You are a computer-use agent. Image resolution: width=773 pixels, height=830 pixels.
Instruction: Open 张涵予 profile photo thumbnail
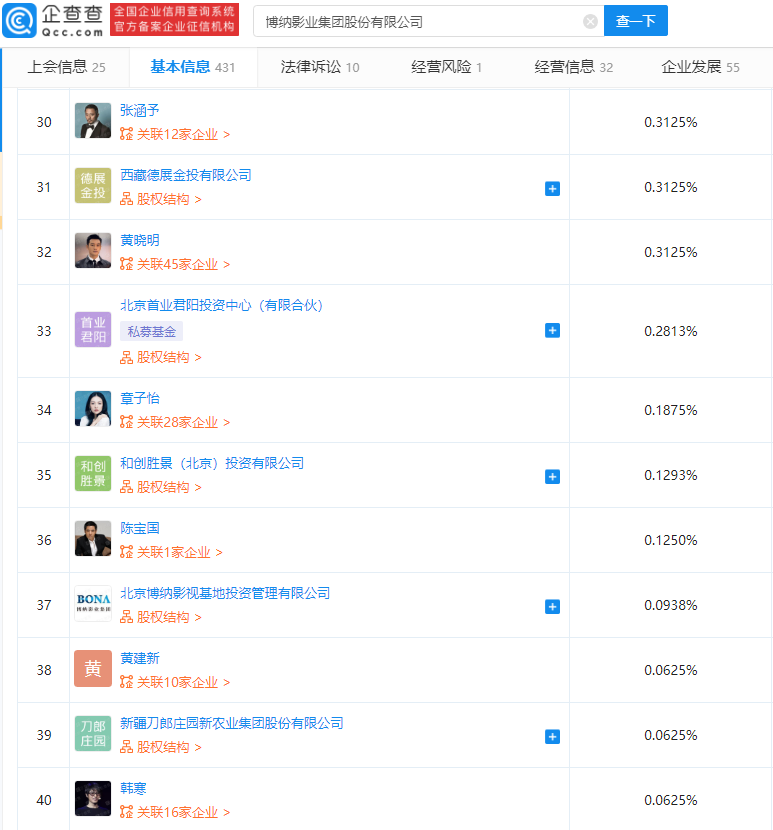coord(93,121)
